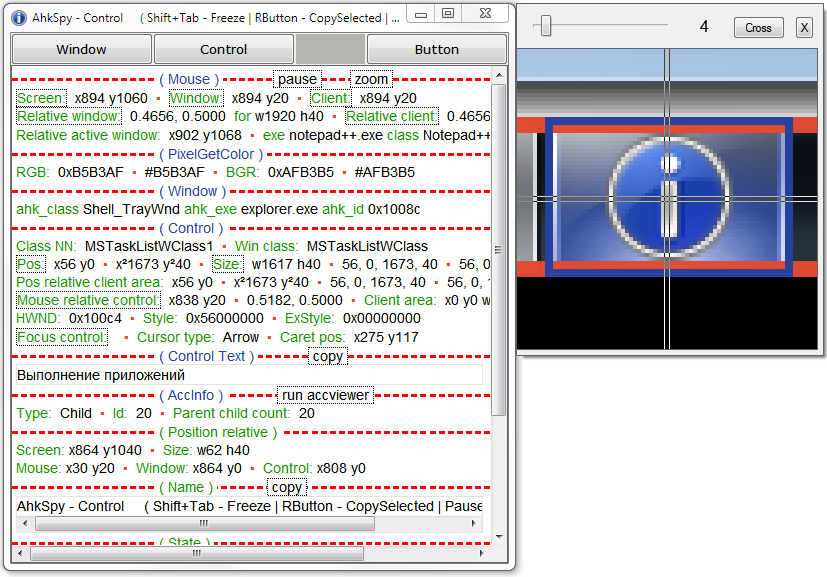This screenshot has width=827, height=577.
Task: Click the magnified info icon in zoom preview
Action: point(669,198)
